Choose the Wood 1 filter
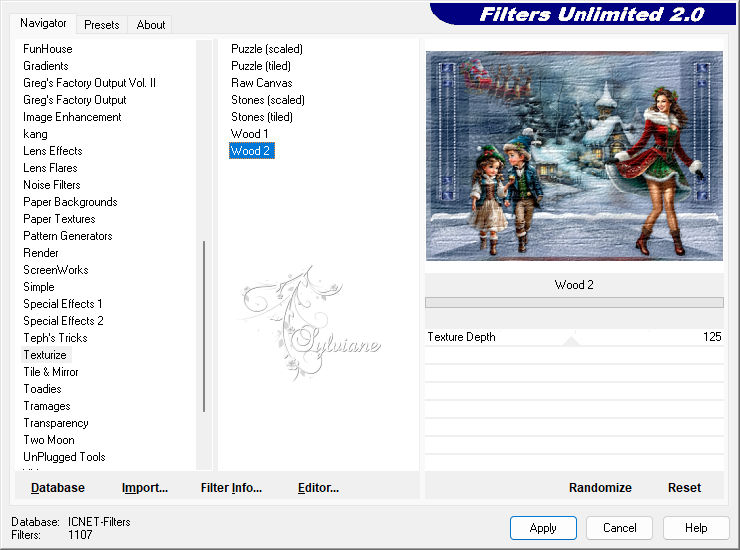740x550 pixels. click(249, 134)
